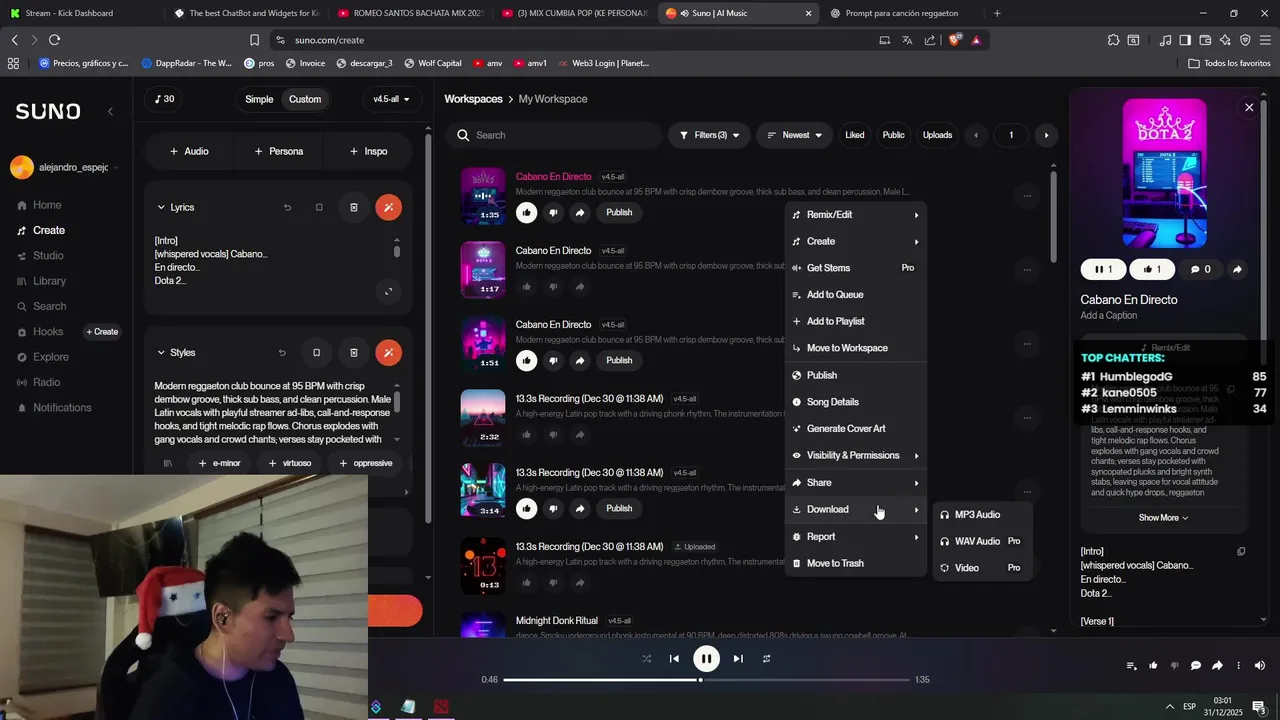Open the Remix/Edit submenu

pyautogui.click(x=855, y=215)
